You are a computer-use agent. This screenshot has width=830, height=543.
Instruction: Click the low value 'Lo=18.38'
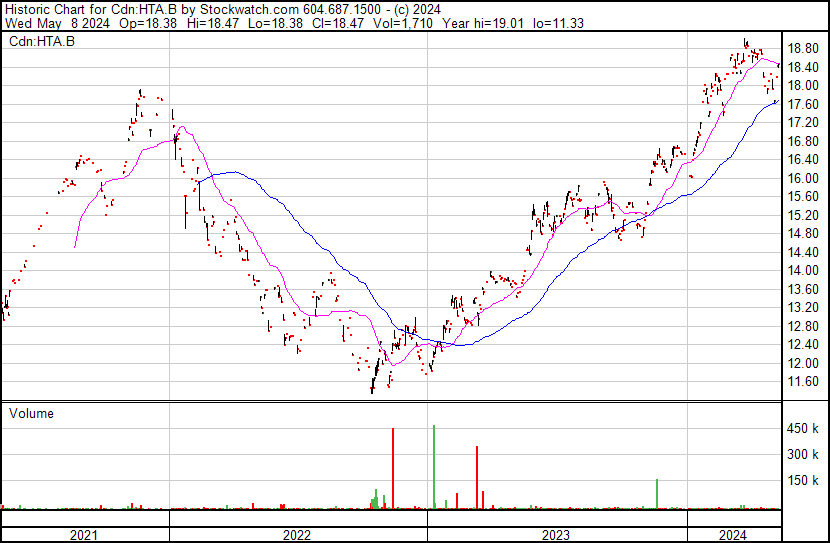pyautogui.click(x=275, y=23)
